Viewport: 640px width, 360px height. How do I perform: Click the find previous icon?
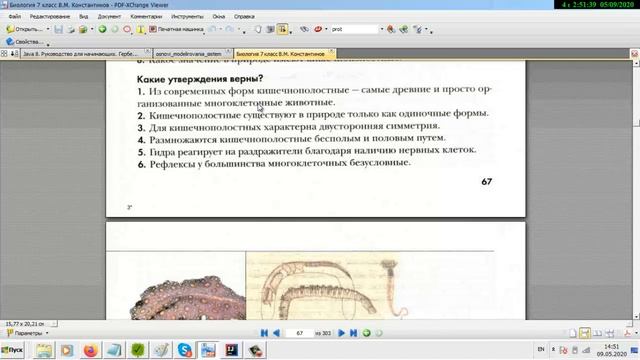click(x=391, y=29)
